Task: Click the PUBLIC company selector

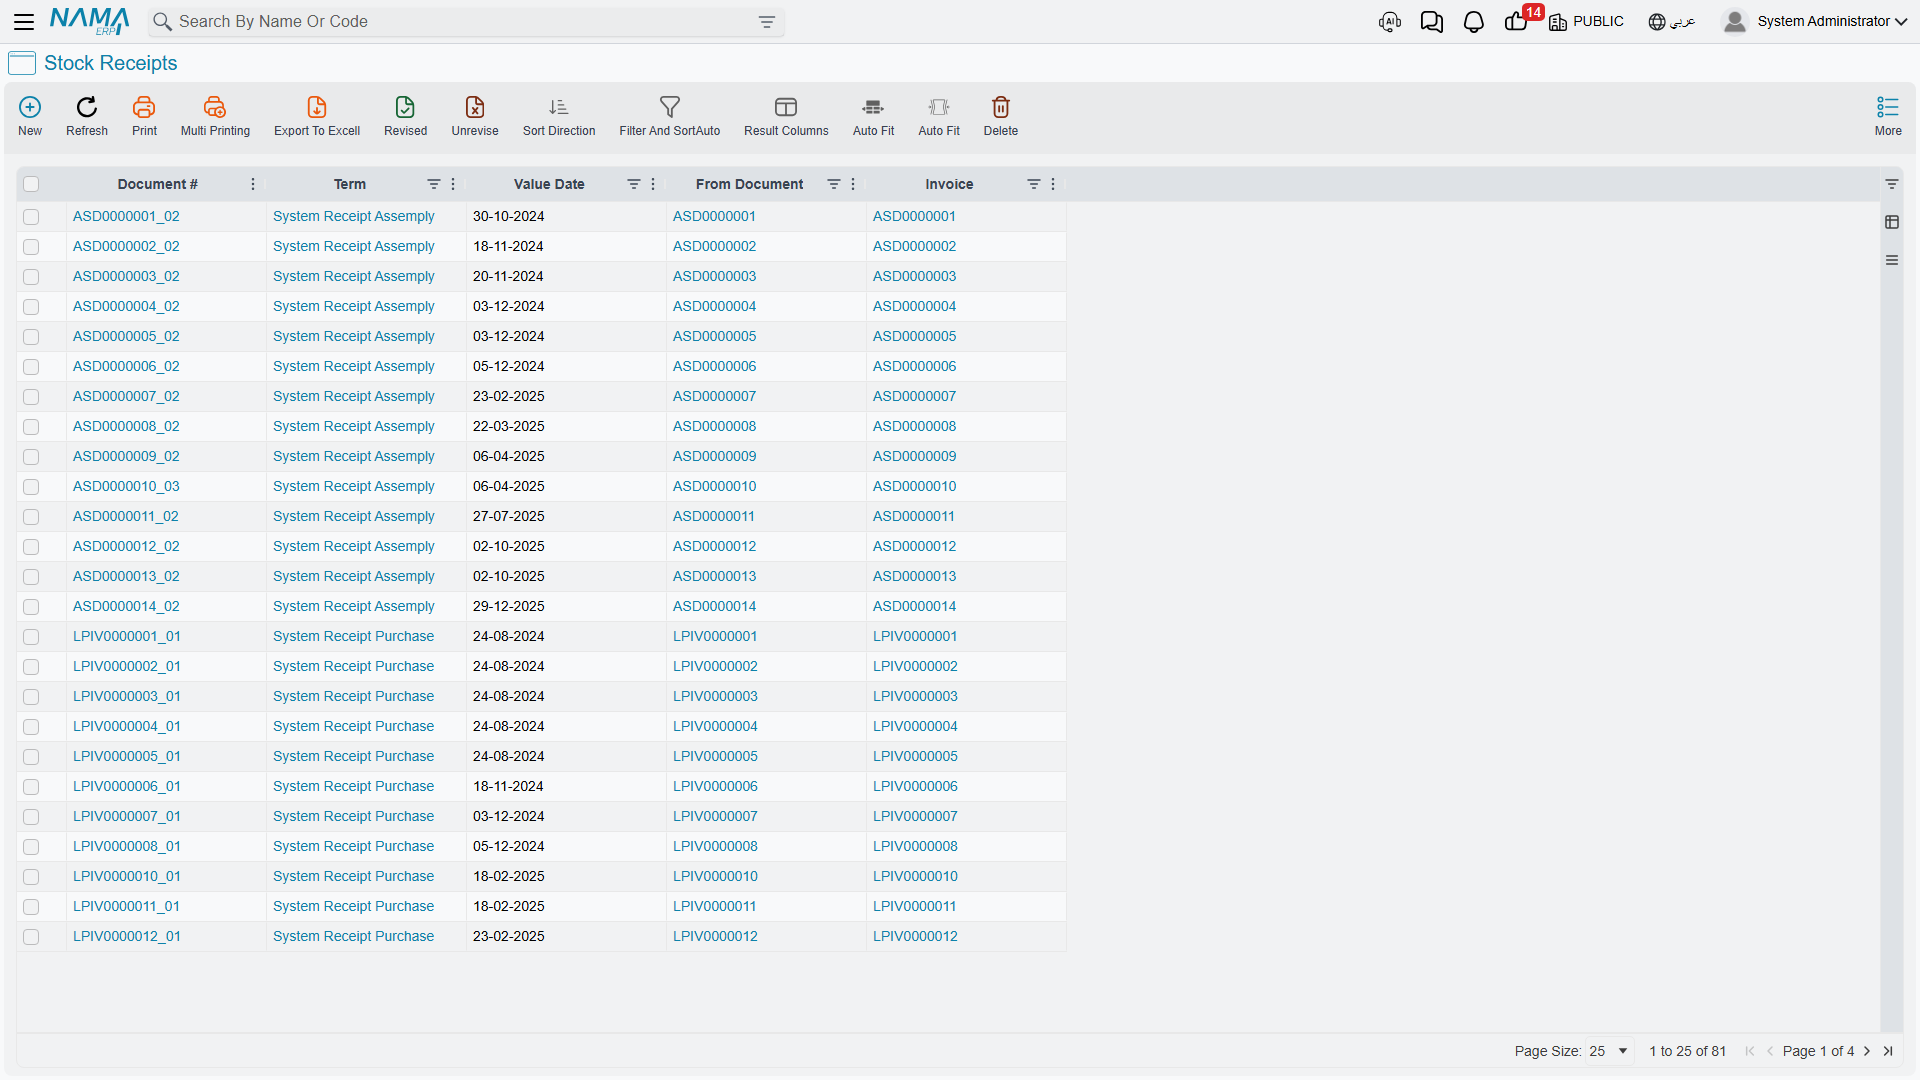Action: pos(1586,22)
